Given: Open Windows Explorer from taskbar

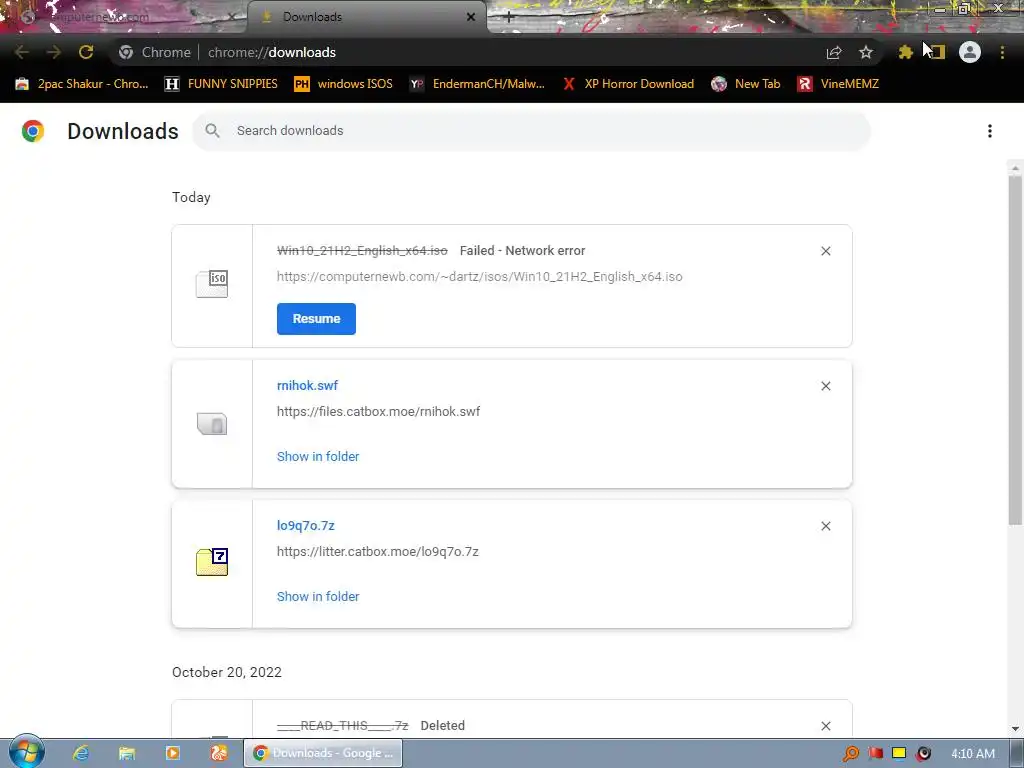Looking at the screenshot, I should click(127, 753).
